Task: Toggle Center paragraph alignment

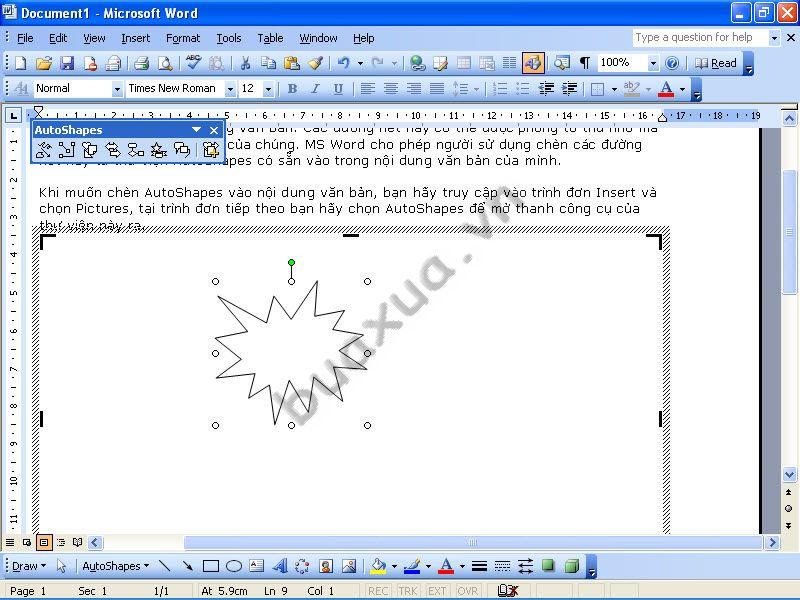Action: [x=391, y=89]
